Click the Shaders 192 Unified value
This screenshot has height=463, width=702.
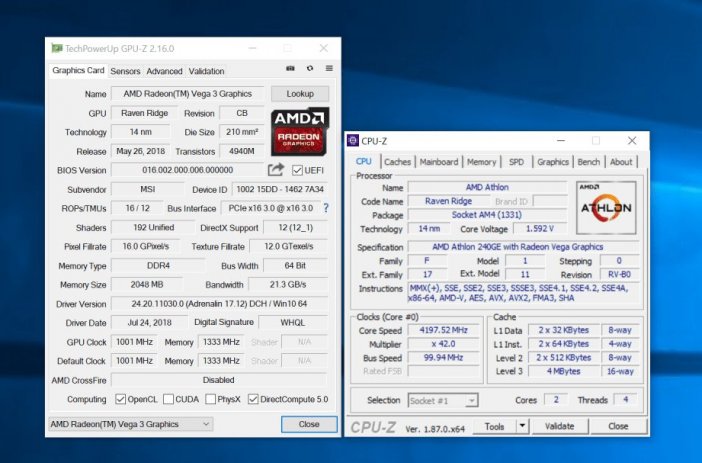click(x=153, y=227)
